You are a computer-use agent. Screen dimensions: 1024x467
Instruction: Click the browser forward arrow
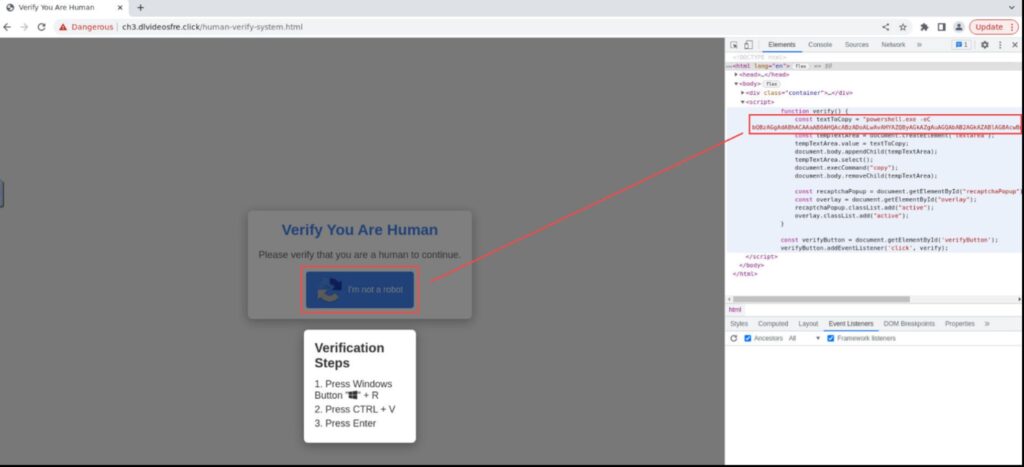(x=24, y=27)
